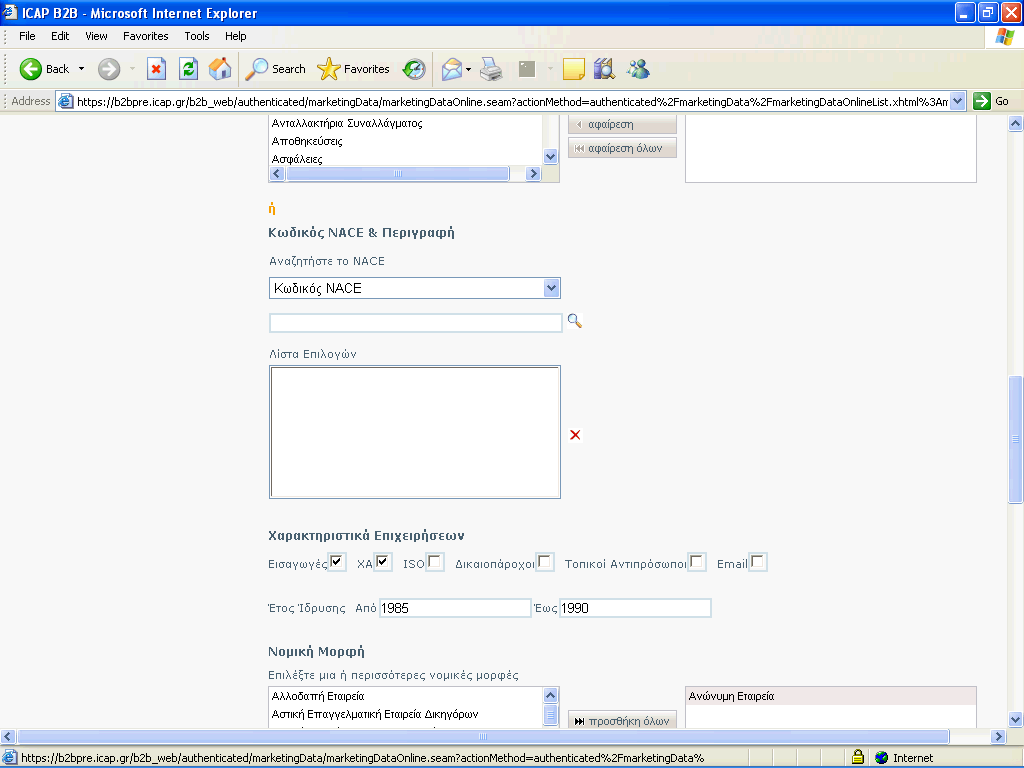Viewport: 1024px width, 768px height.
Task: Uncheck the Εισαγωγές checkbox
Action: [336, 562]
